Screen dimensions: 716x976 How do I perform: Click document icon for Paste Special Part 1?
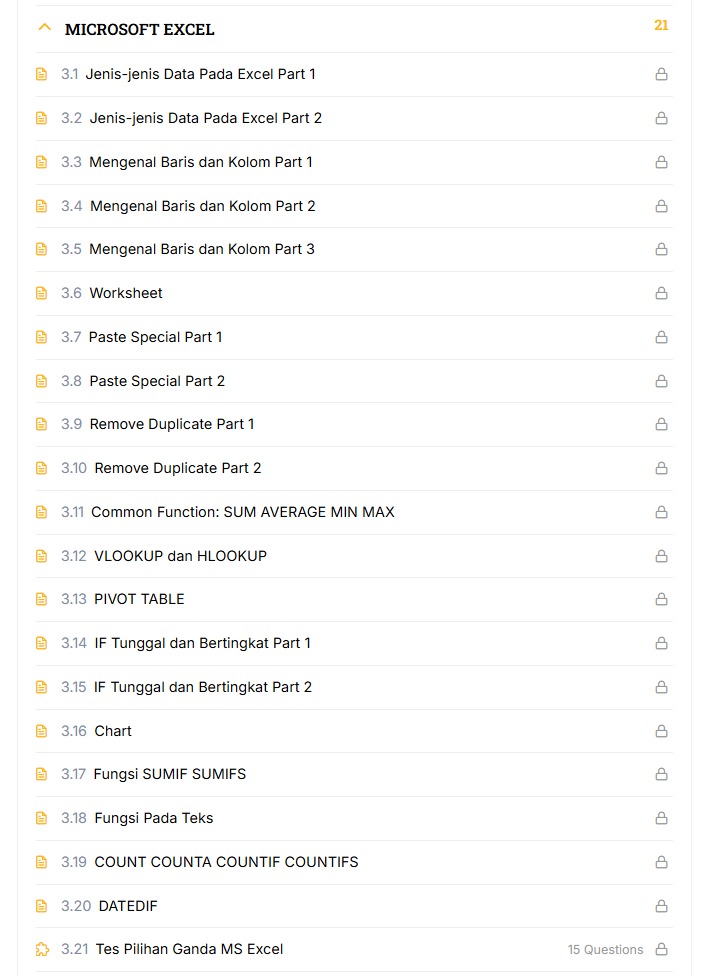[x=42, y=338]
